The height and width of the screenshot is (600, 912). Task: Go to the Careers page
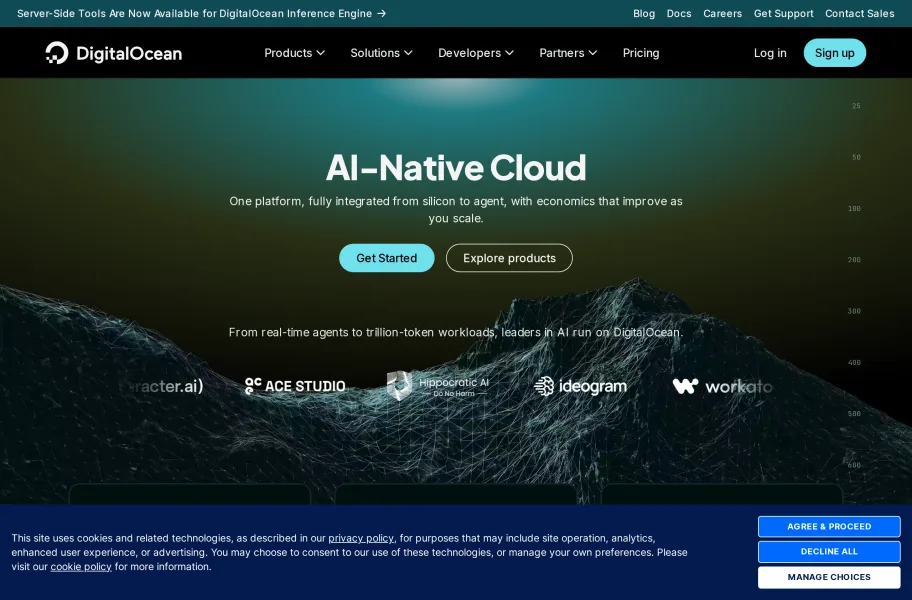pyautogui.click(x=722, y=13)
